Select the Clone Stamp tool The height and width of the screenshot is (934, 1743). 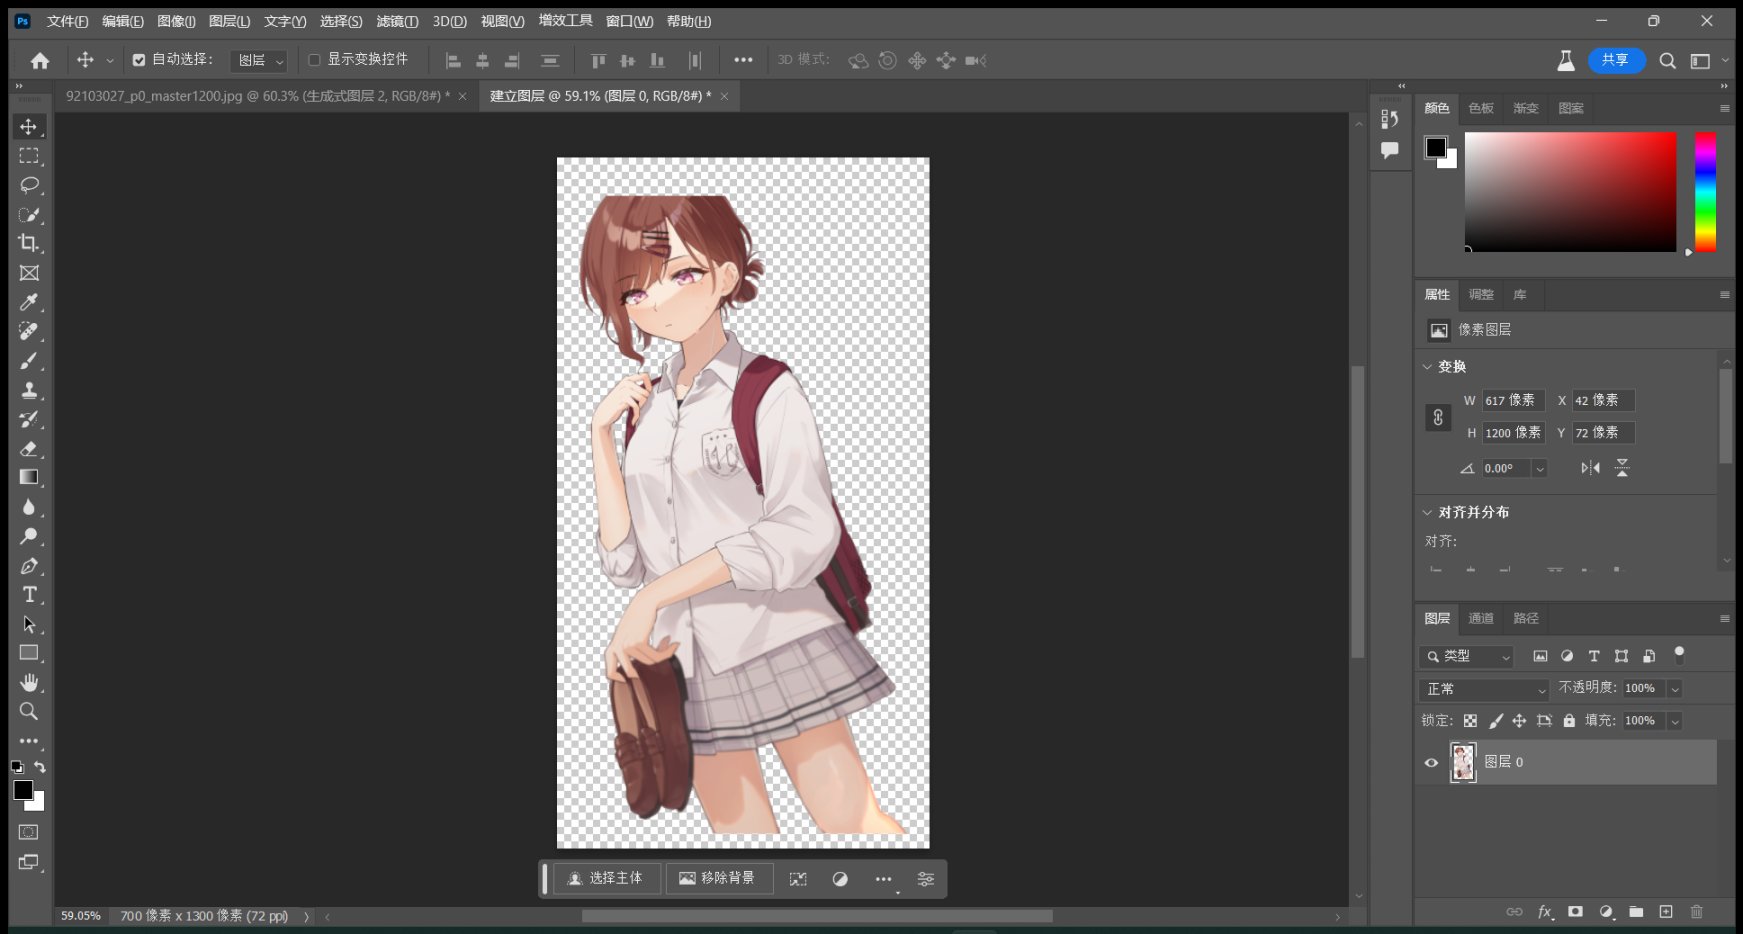point(29,390)
